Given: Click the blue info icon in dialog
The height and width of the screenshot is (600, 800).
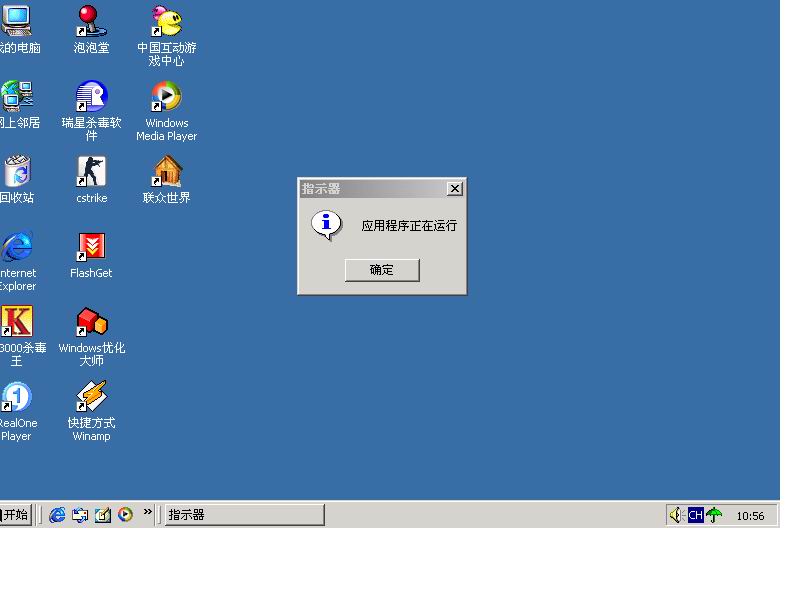Looking at the screenshot, I should [327, 224].
